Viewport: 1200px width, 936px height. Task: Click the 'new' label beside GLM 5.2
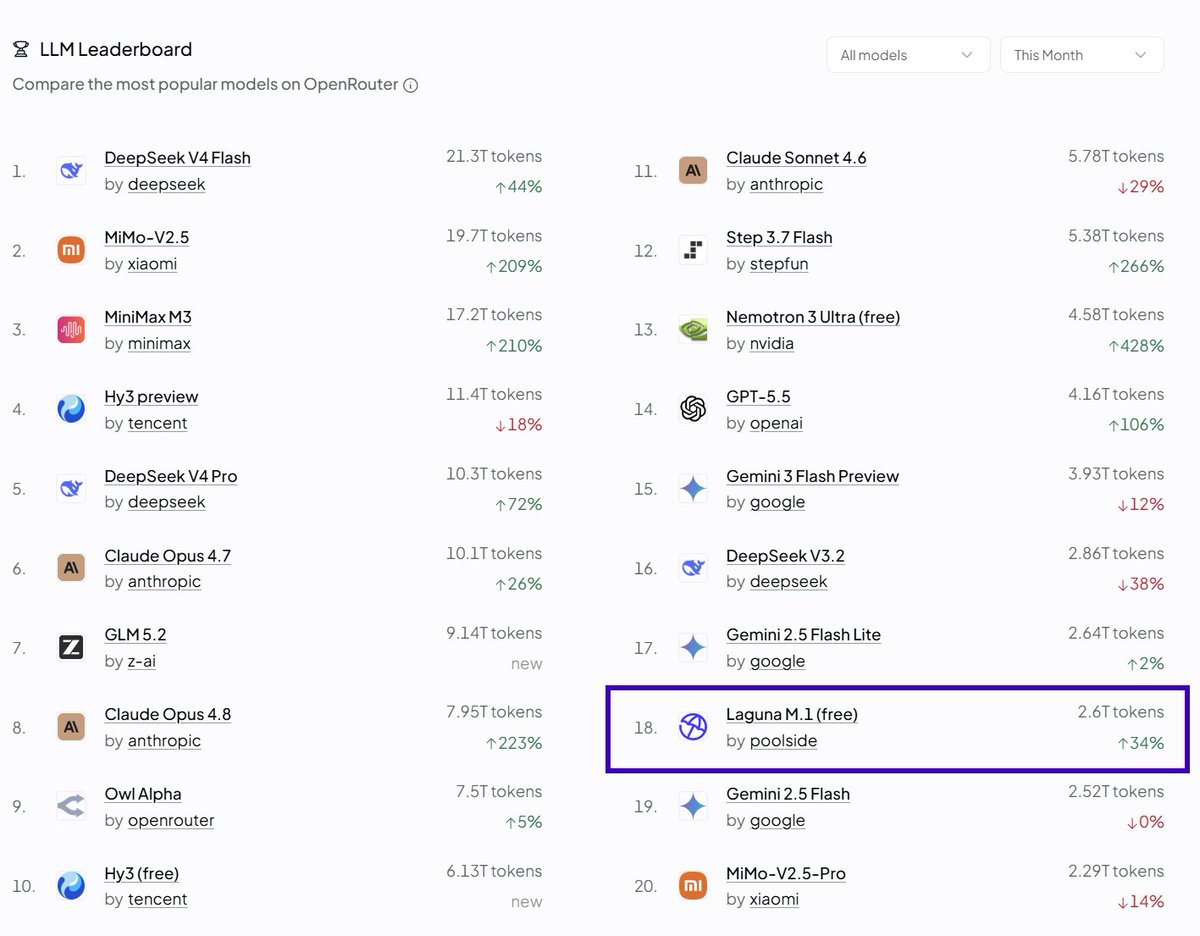pyautogui.click(x=526, y=664)
